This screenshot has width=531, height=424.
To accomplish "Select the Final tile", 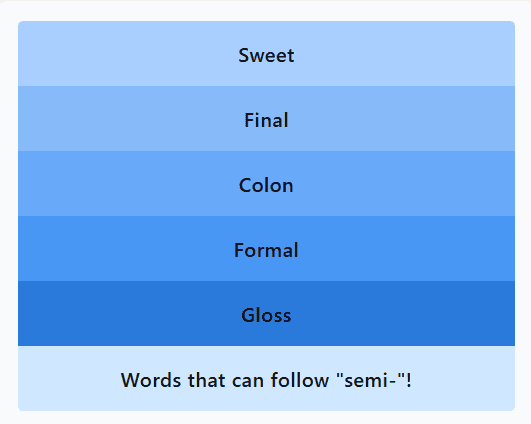I will [266, 119].
